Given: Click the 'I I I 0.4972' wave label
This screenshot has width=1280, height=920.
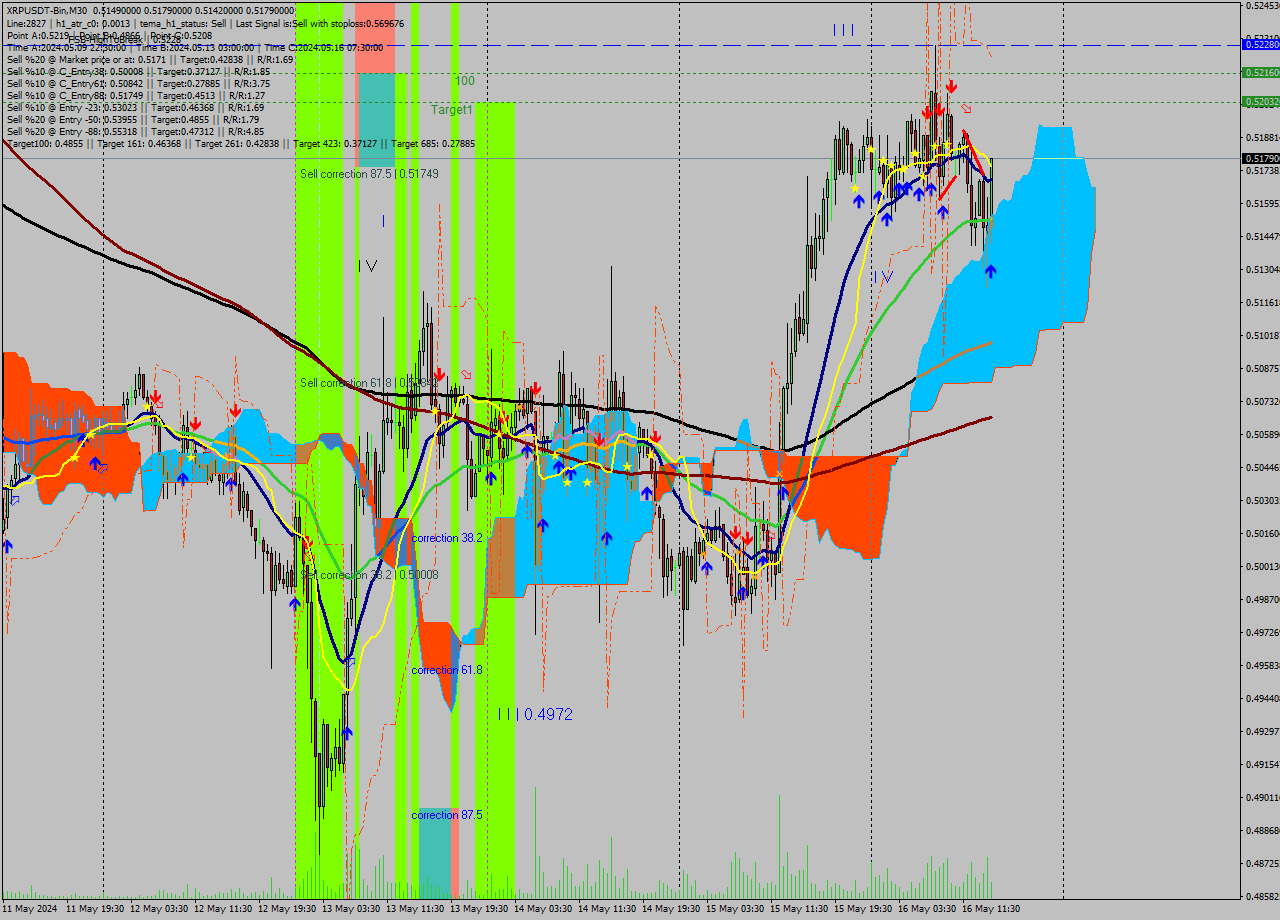Looking at the screenshot, I should pyautogui.click(x=535, y=714).
